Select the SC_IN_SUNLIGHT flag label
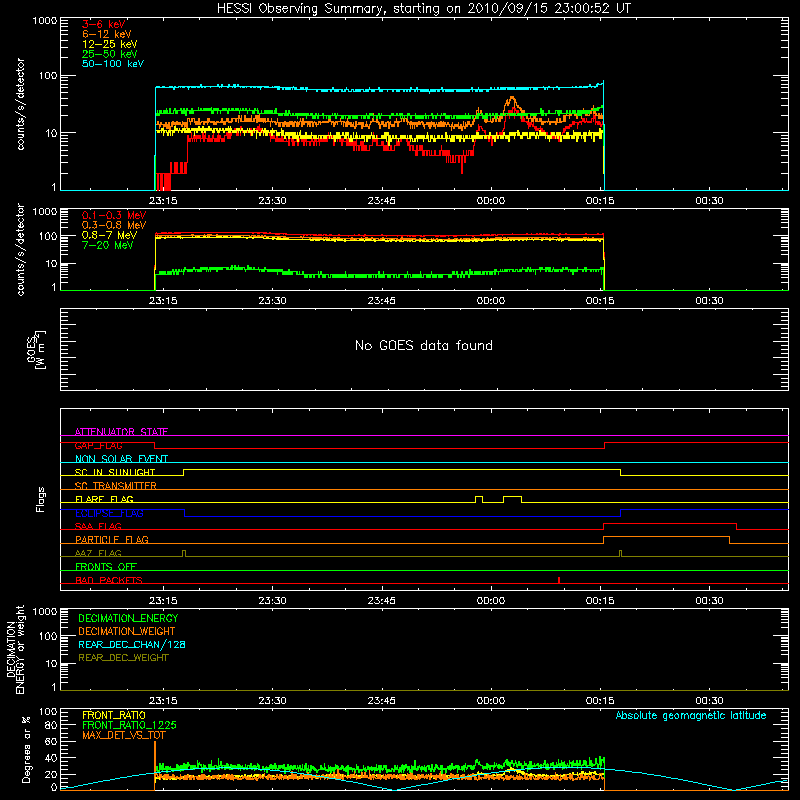 coord(115,472)
